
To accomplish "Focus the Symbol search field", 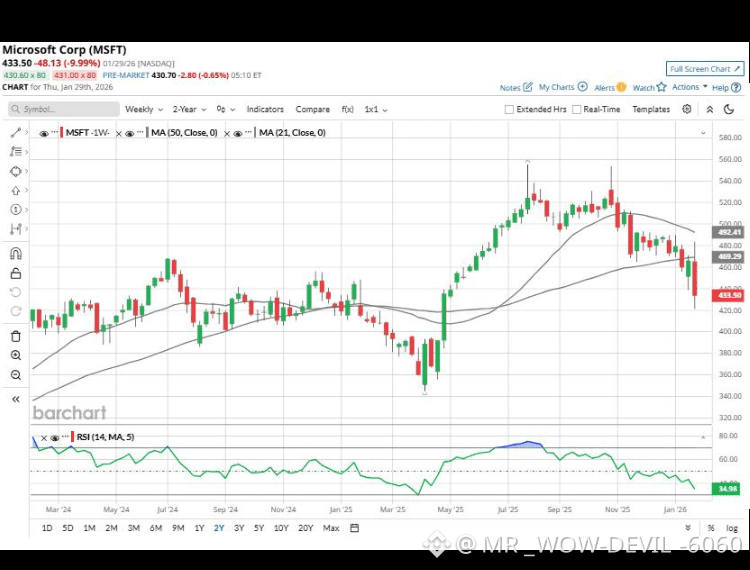I will tap(64, 109).
